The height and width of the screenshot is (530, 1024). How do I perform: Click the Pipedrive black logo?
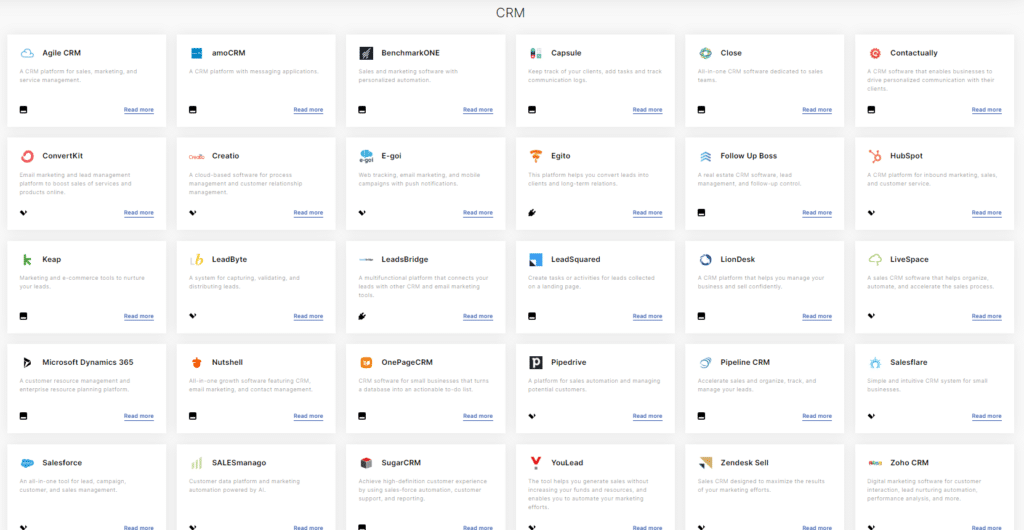pyautogui.click(x=536, y=362)
